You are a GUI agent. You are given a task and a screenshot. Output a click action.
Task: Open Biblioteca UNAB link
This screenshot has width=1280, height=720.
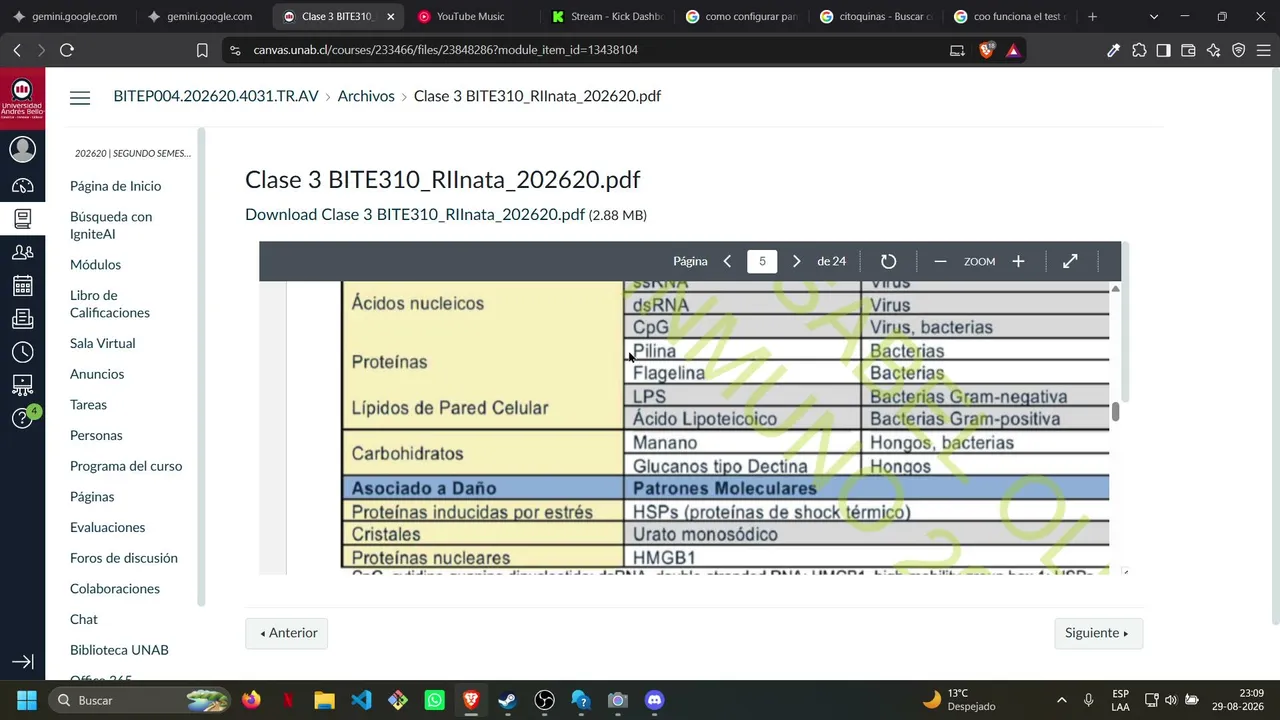(x=119, y=650)
